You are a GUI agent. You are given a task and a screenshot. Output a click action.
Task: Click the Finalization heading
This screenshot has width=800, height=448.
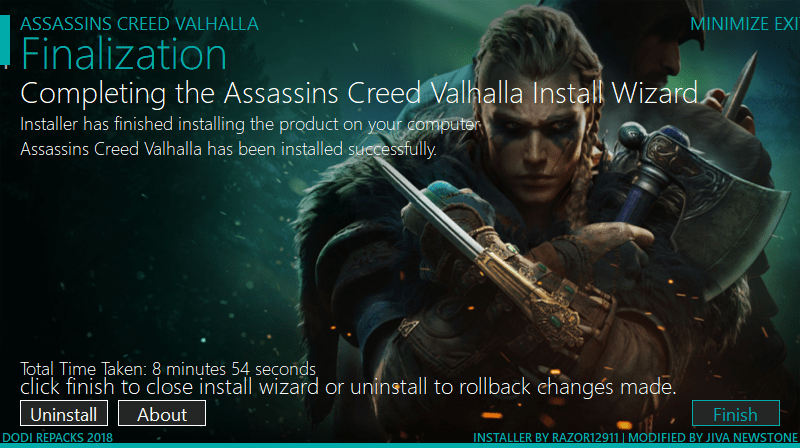[x=123, y=54]
